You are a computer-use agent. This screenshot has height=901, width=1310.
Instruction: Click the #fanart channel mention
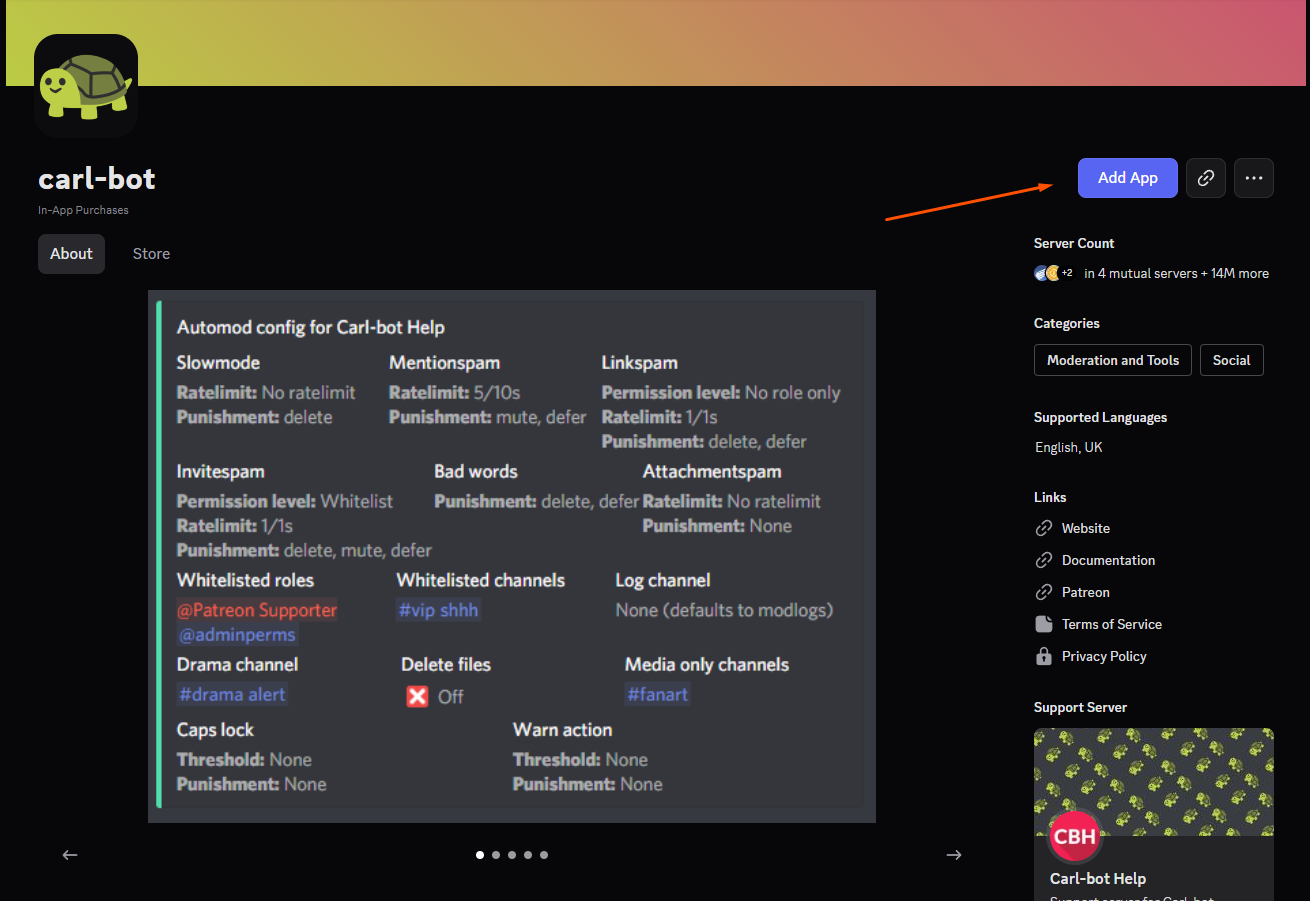coord(657,694)
